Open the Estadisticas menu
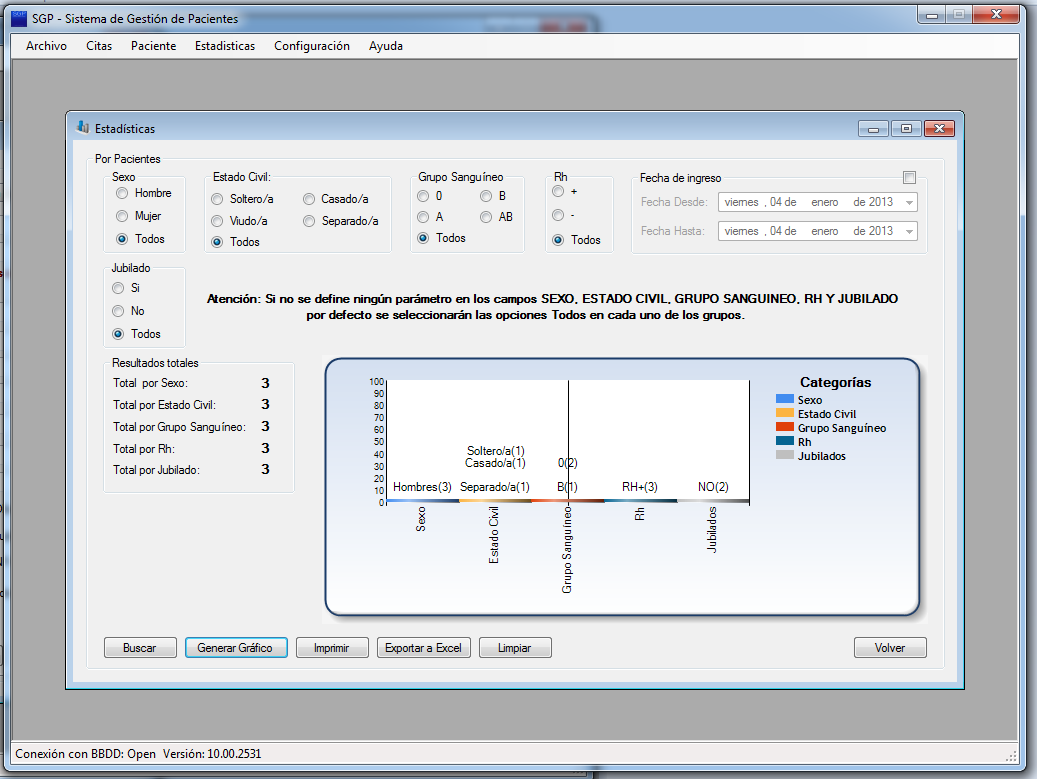Screen dimensions: 1037x779 point(225,46)
